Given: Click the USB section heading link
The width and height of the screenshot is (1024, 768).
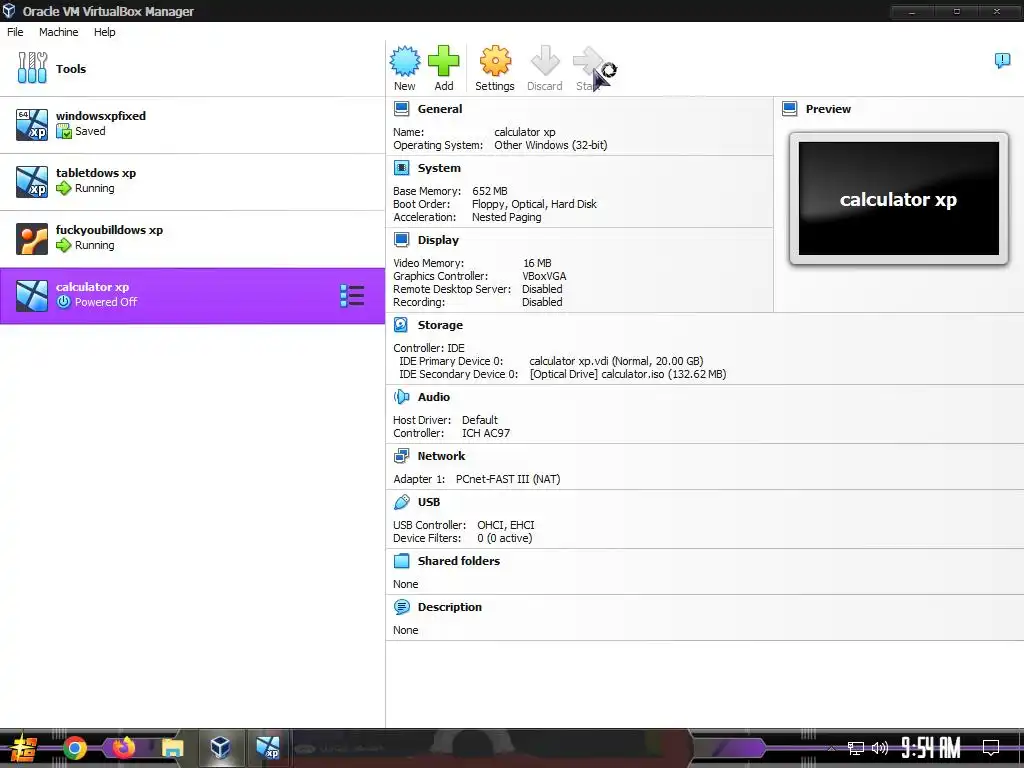Looking at the screenshot, I should [429, 502].
